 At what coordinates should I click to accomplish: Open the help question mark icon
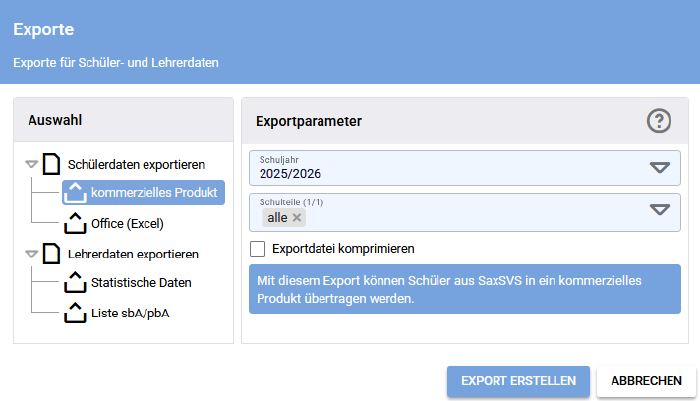pos(658,121)
